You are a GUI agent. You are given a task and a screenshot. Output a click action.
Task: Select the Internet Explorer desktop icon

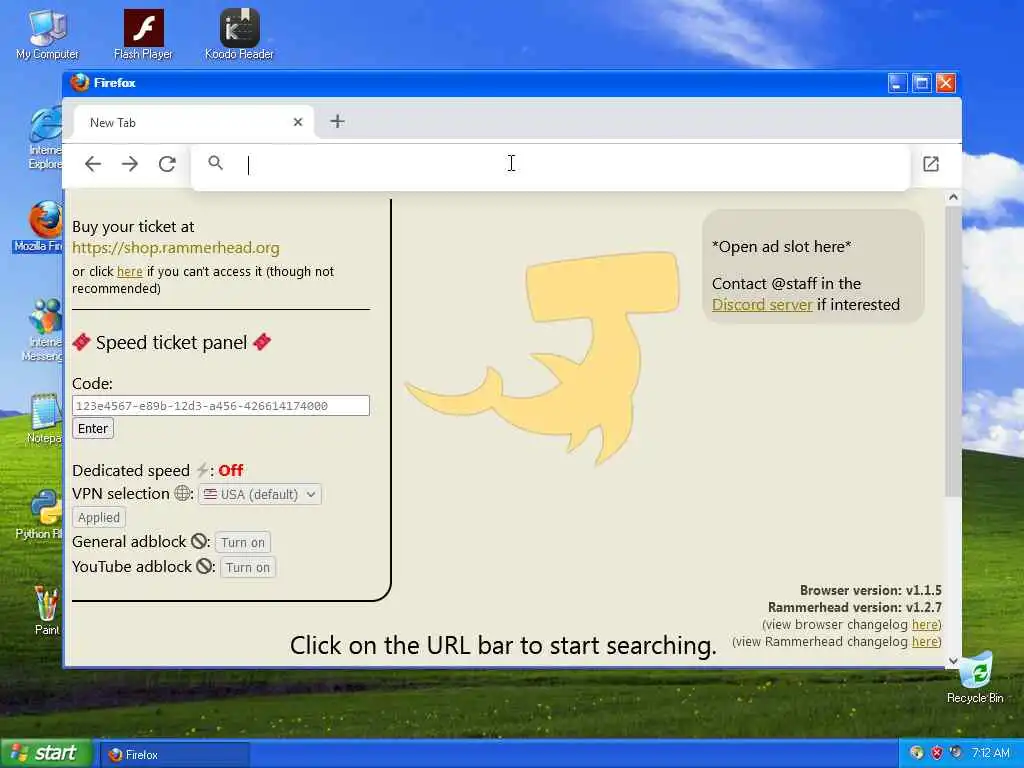[46, 138]
